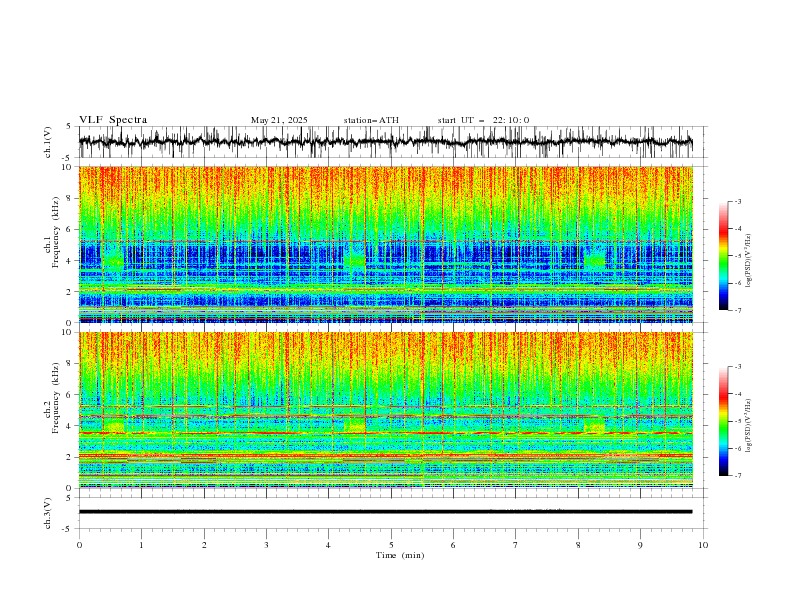Click the "ch.1 Frequency (kHz)" axis label
Screen dimensions: 792x612
pos(52,233)
